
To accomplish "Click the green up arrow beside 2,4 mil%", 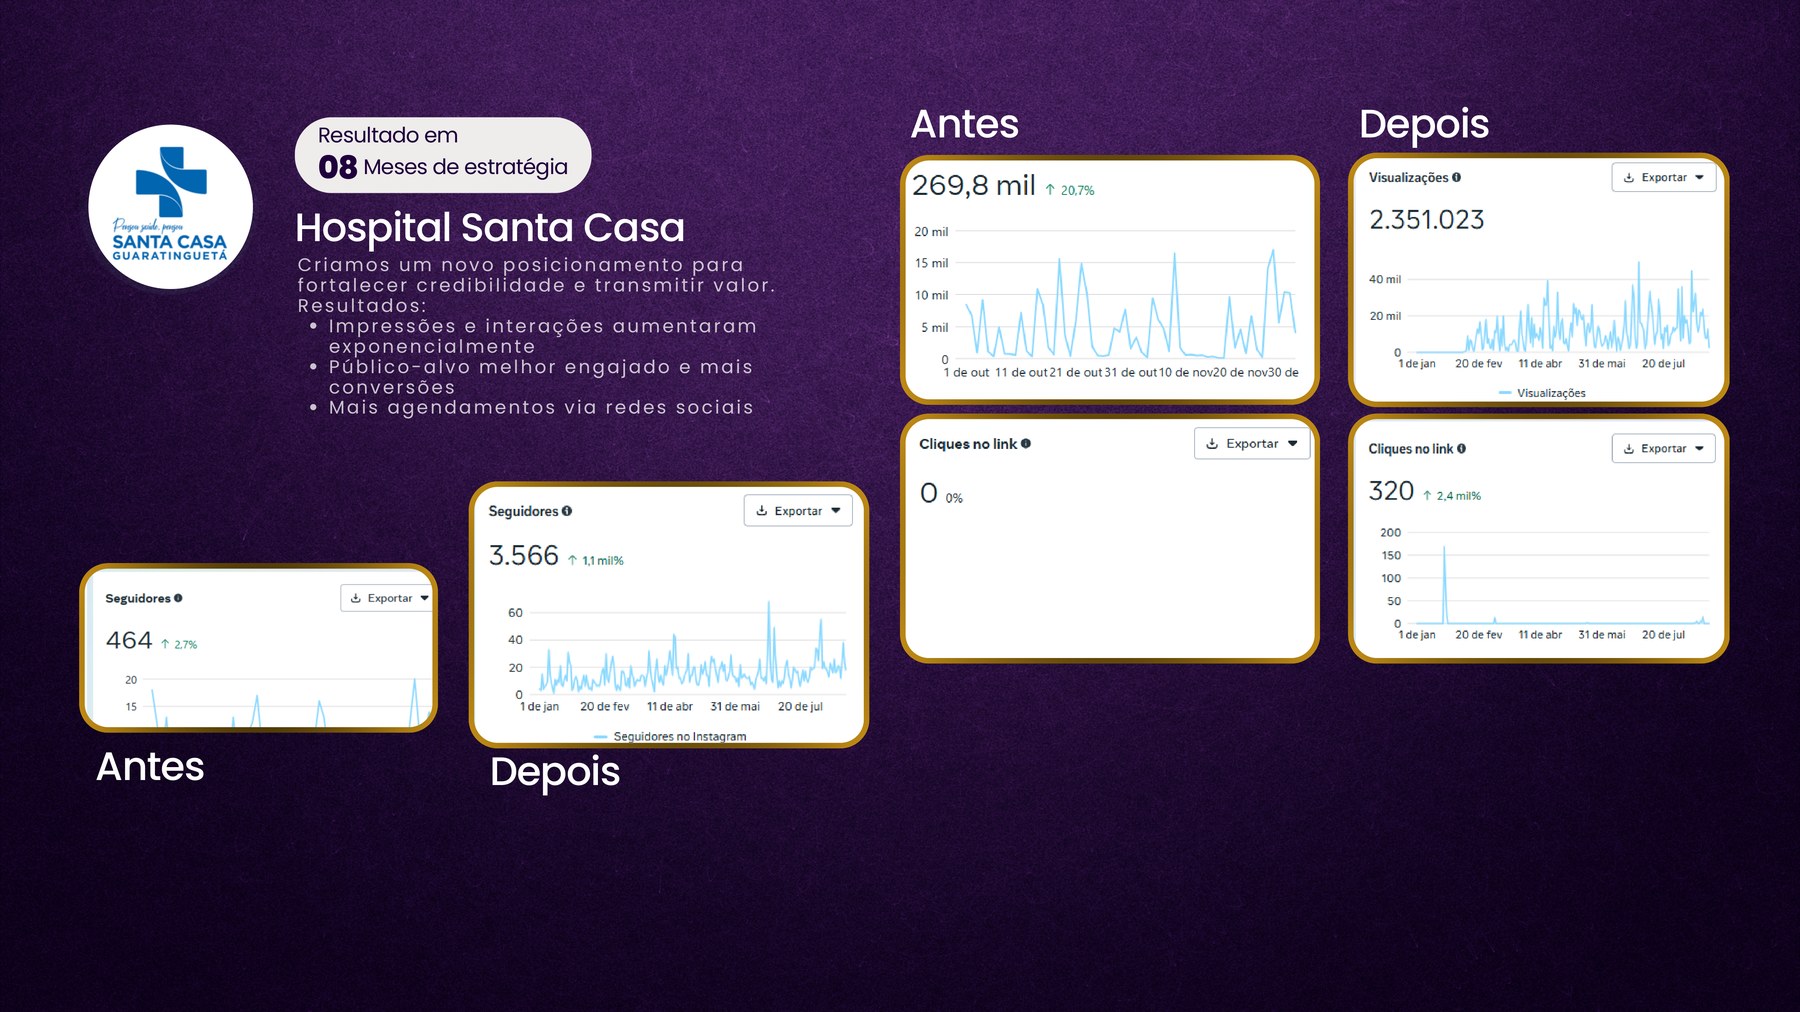I will [x=1427, y=495].
